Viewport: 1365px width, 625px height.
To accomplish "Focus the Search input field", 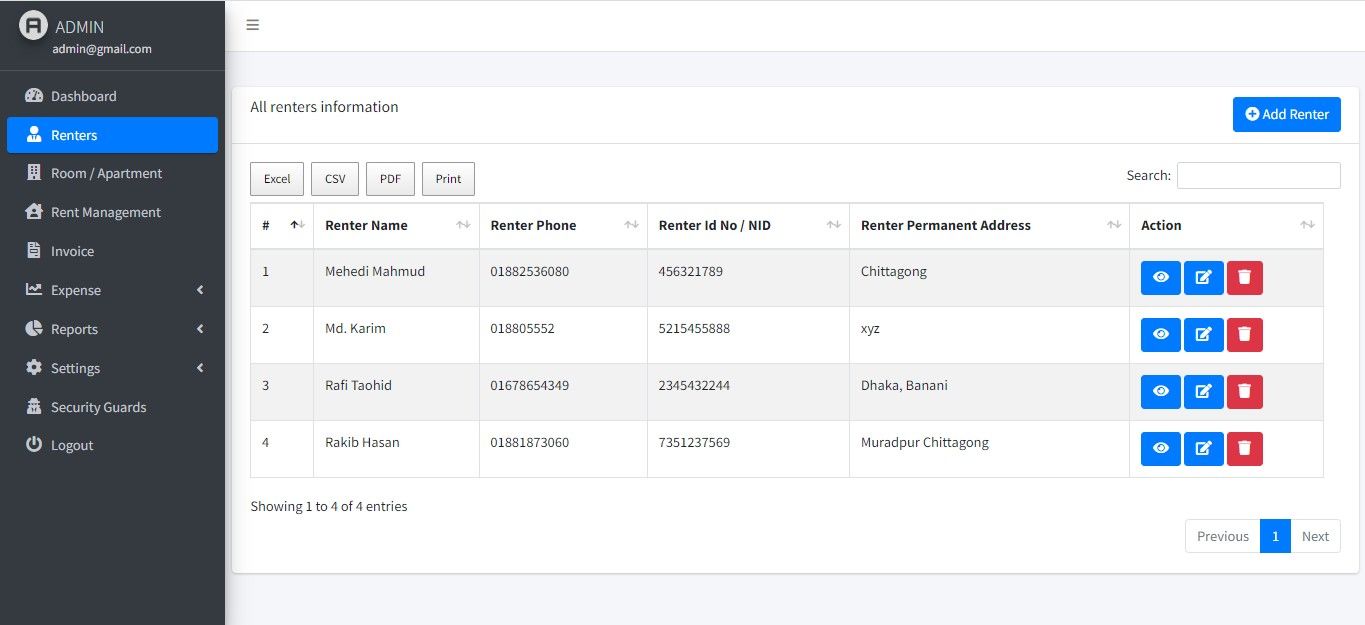I will pos(1258,175).
